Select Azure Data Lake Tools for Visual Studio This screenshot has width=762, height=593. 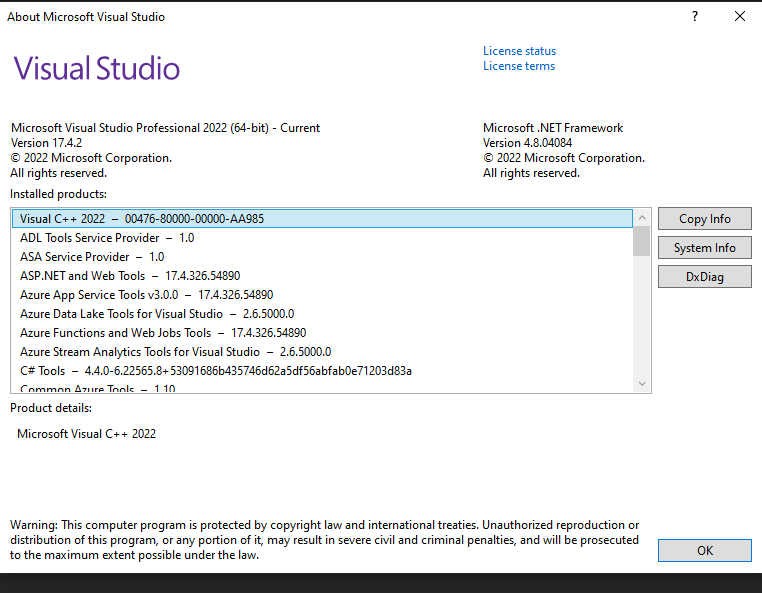pos(322,314)
